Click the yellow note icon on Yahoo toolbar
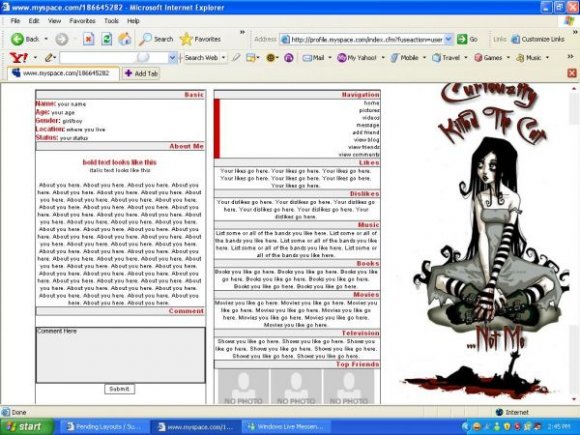Image resolution: width=580 pixels, height=435 pixels. (x=251, y=57)
